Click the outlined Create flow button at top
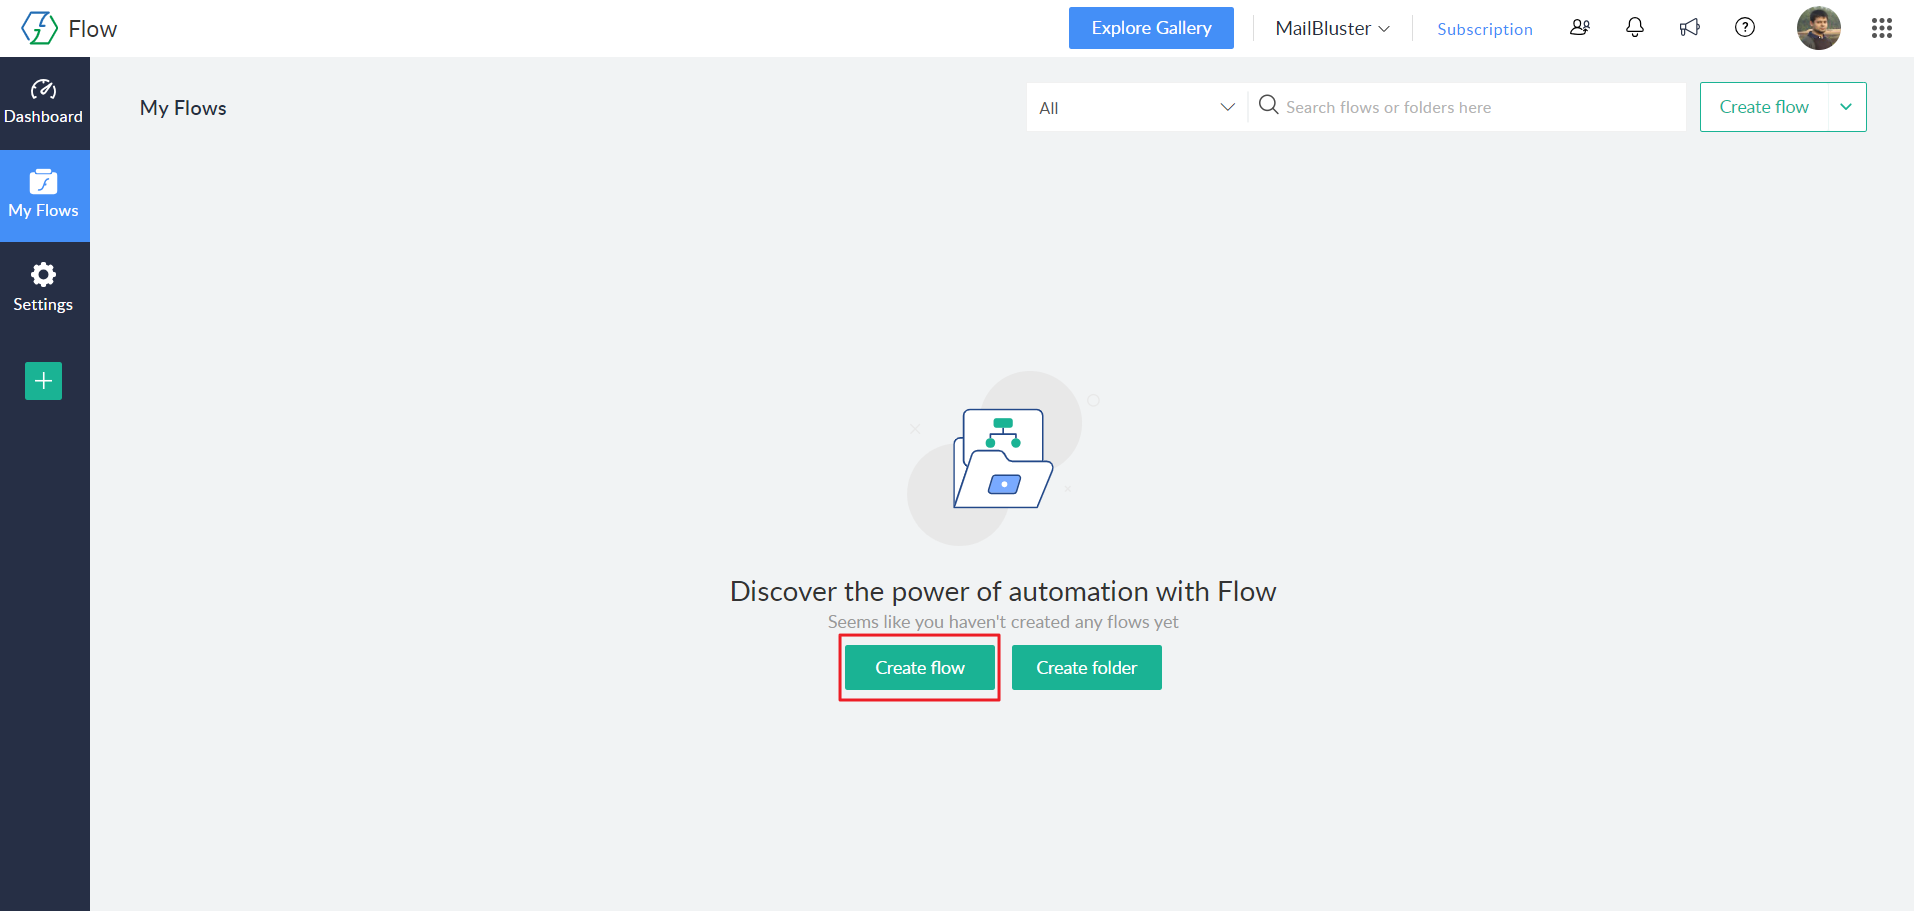This screenshot has height=911, width=1914. pyautogui.click(x=1764, y=107)
